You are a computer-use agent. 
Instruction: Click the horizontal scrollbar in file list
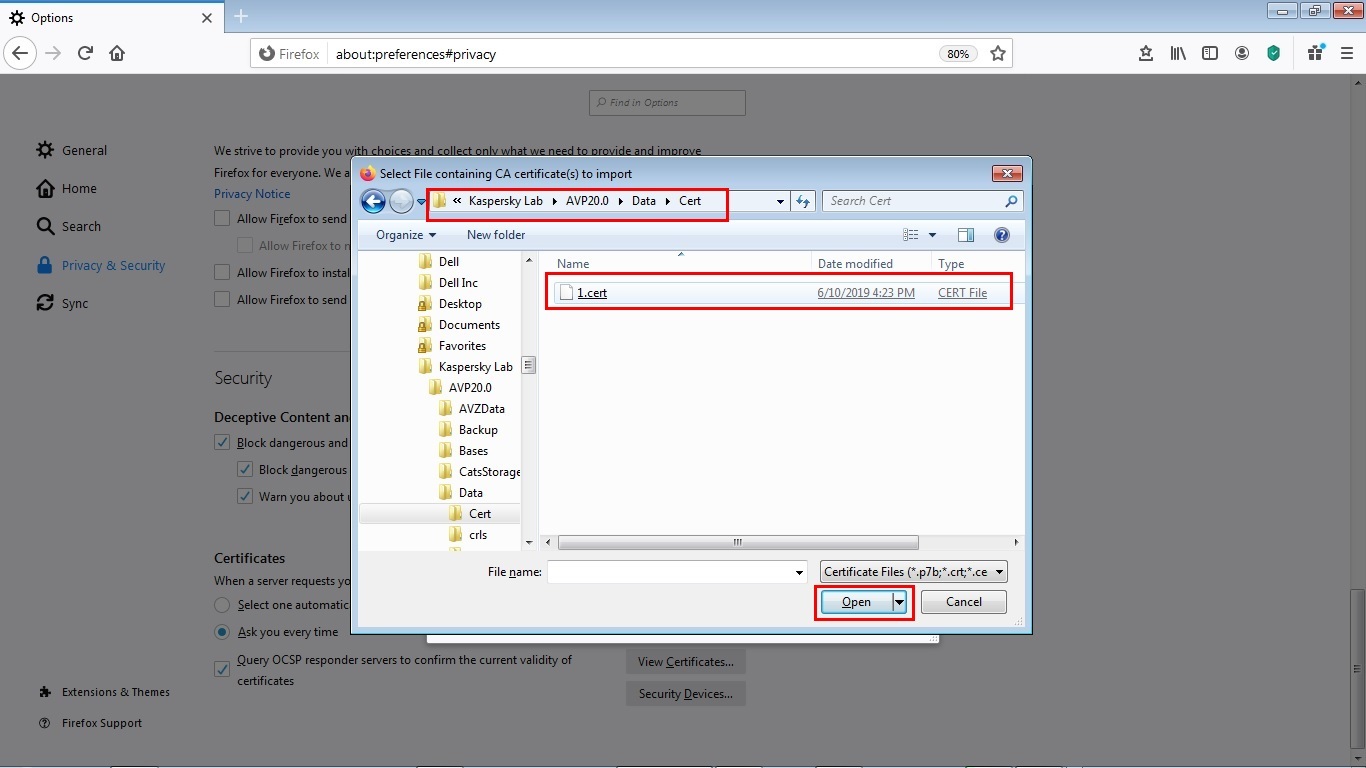pos(738,543)
